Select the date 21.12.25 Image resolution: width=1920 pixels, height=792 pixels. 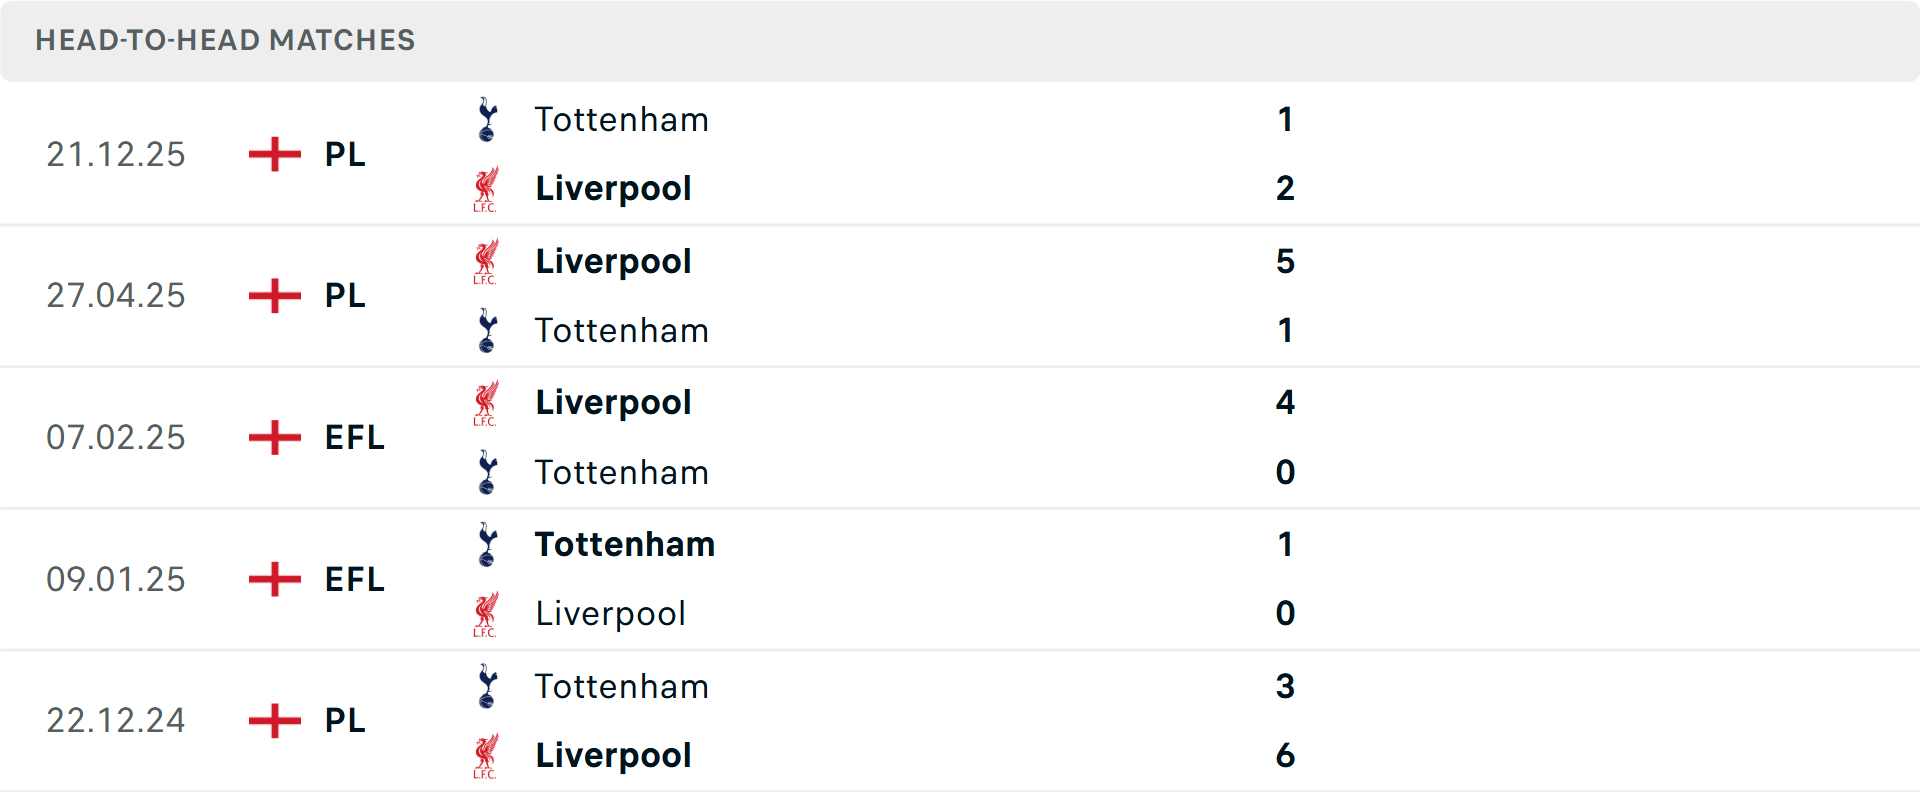click(x=116, y=154)
